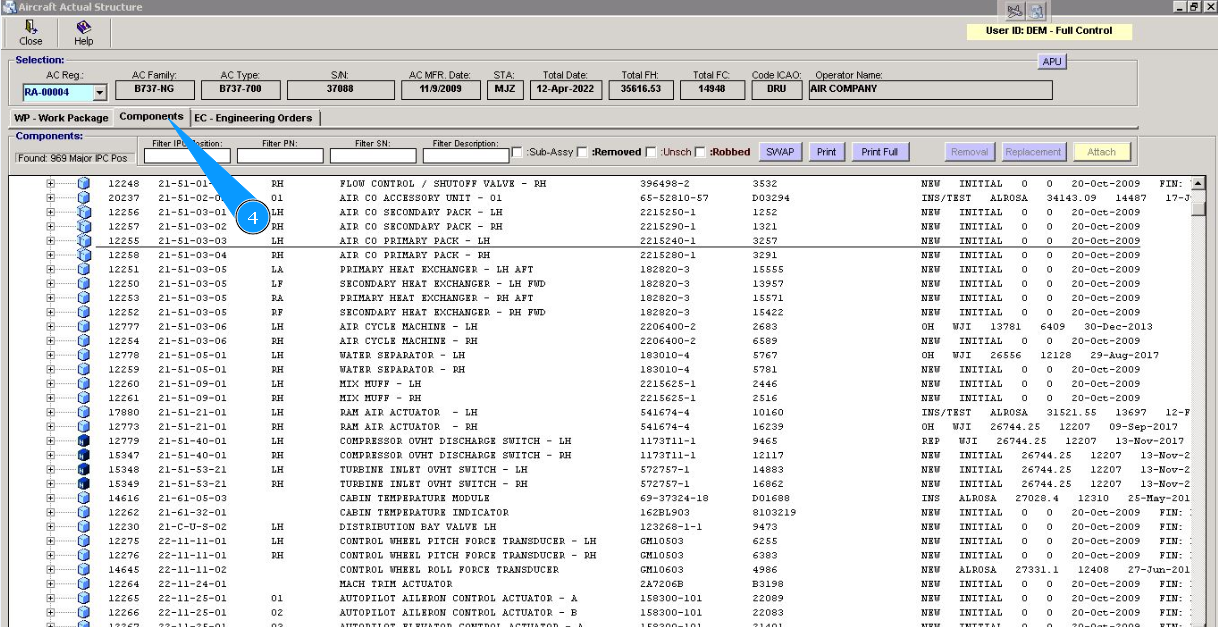Open the AC Reg. dropdown RA-00004
The height and width of the screenshot is (633, 1218).
coord(100,94)
